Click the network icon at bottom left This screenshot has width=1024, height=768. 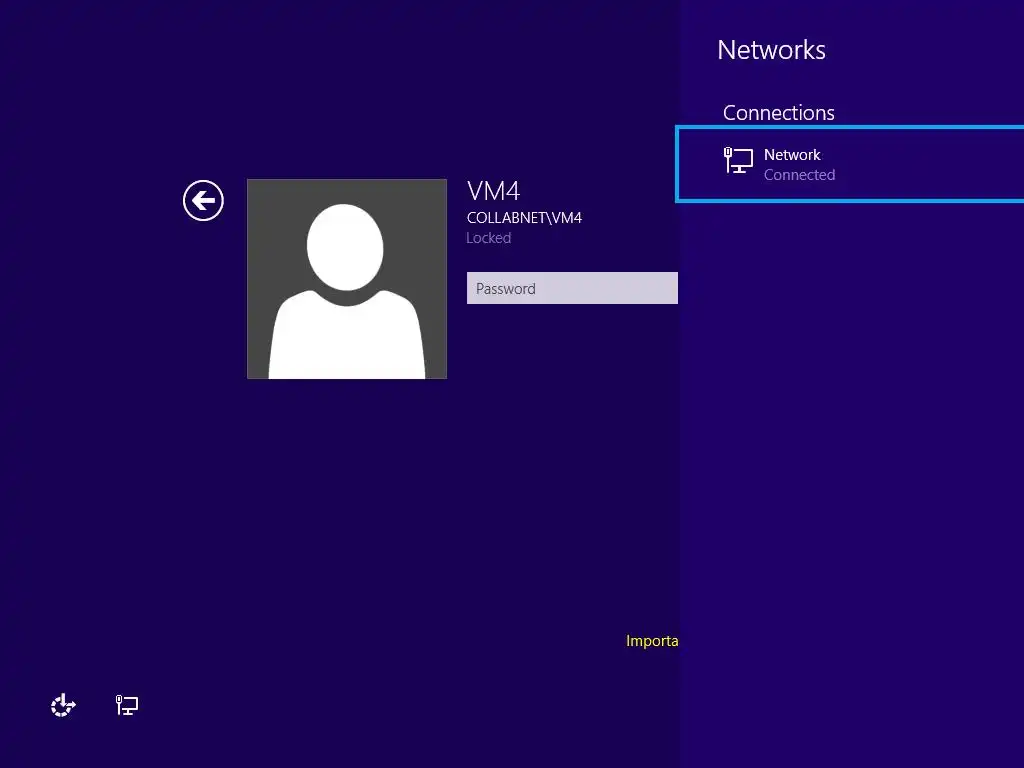[x=127, y=705]
